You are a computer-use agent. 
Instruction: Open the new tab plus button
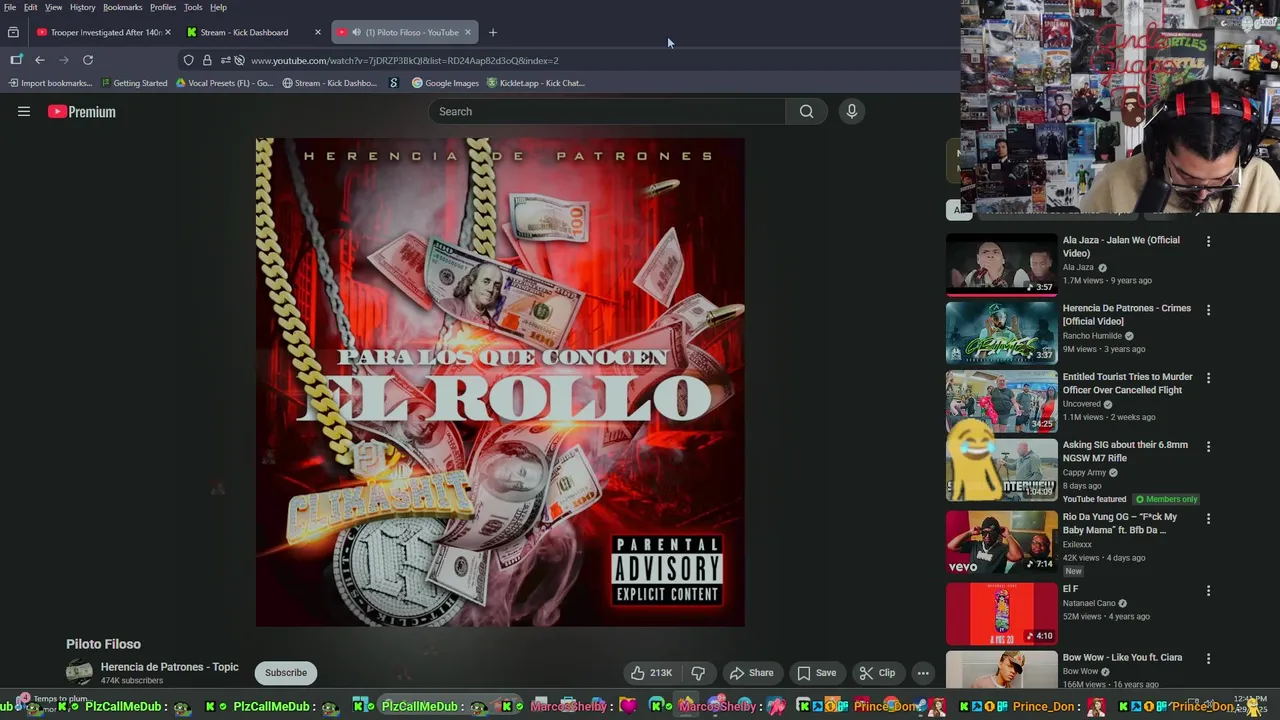[x=492, y=32]
